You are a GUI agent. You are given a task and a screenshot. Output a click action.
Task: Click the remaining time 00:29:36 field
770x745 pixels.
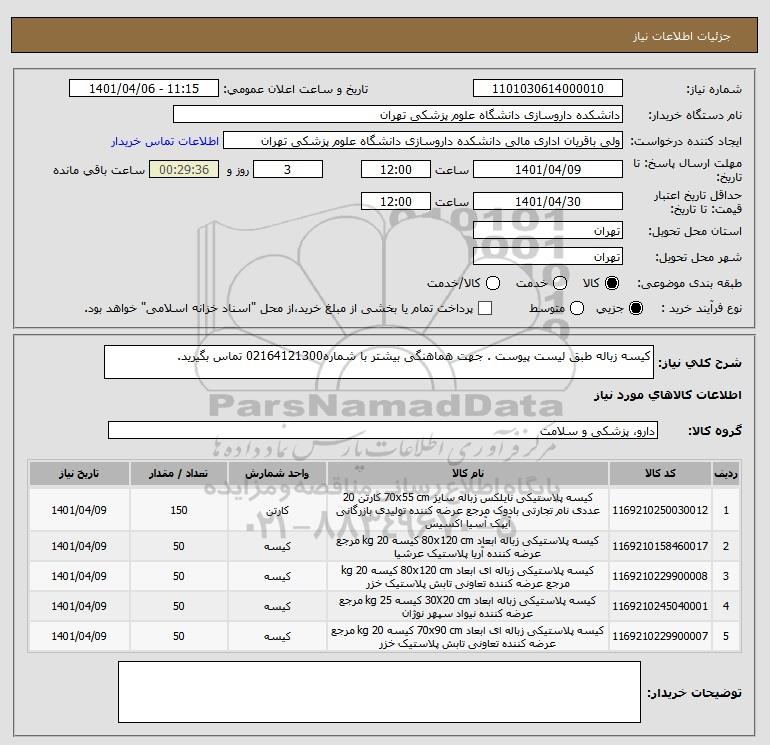pyautogui.click(x=184, y=169)
